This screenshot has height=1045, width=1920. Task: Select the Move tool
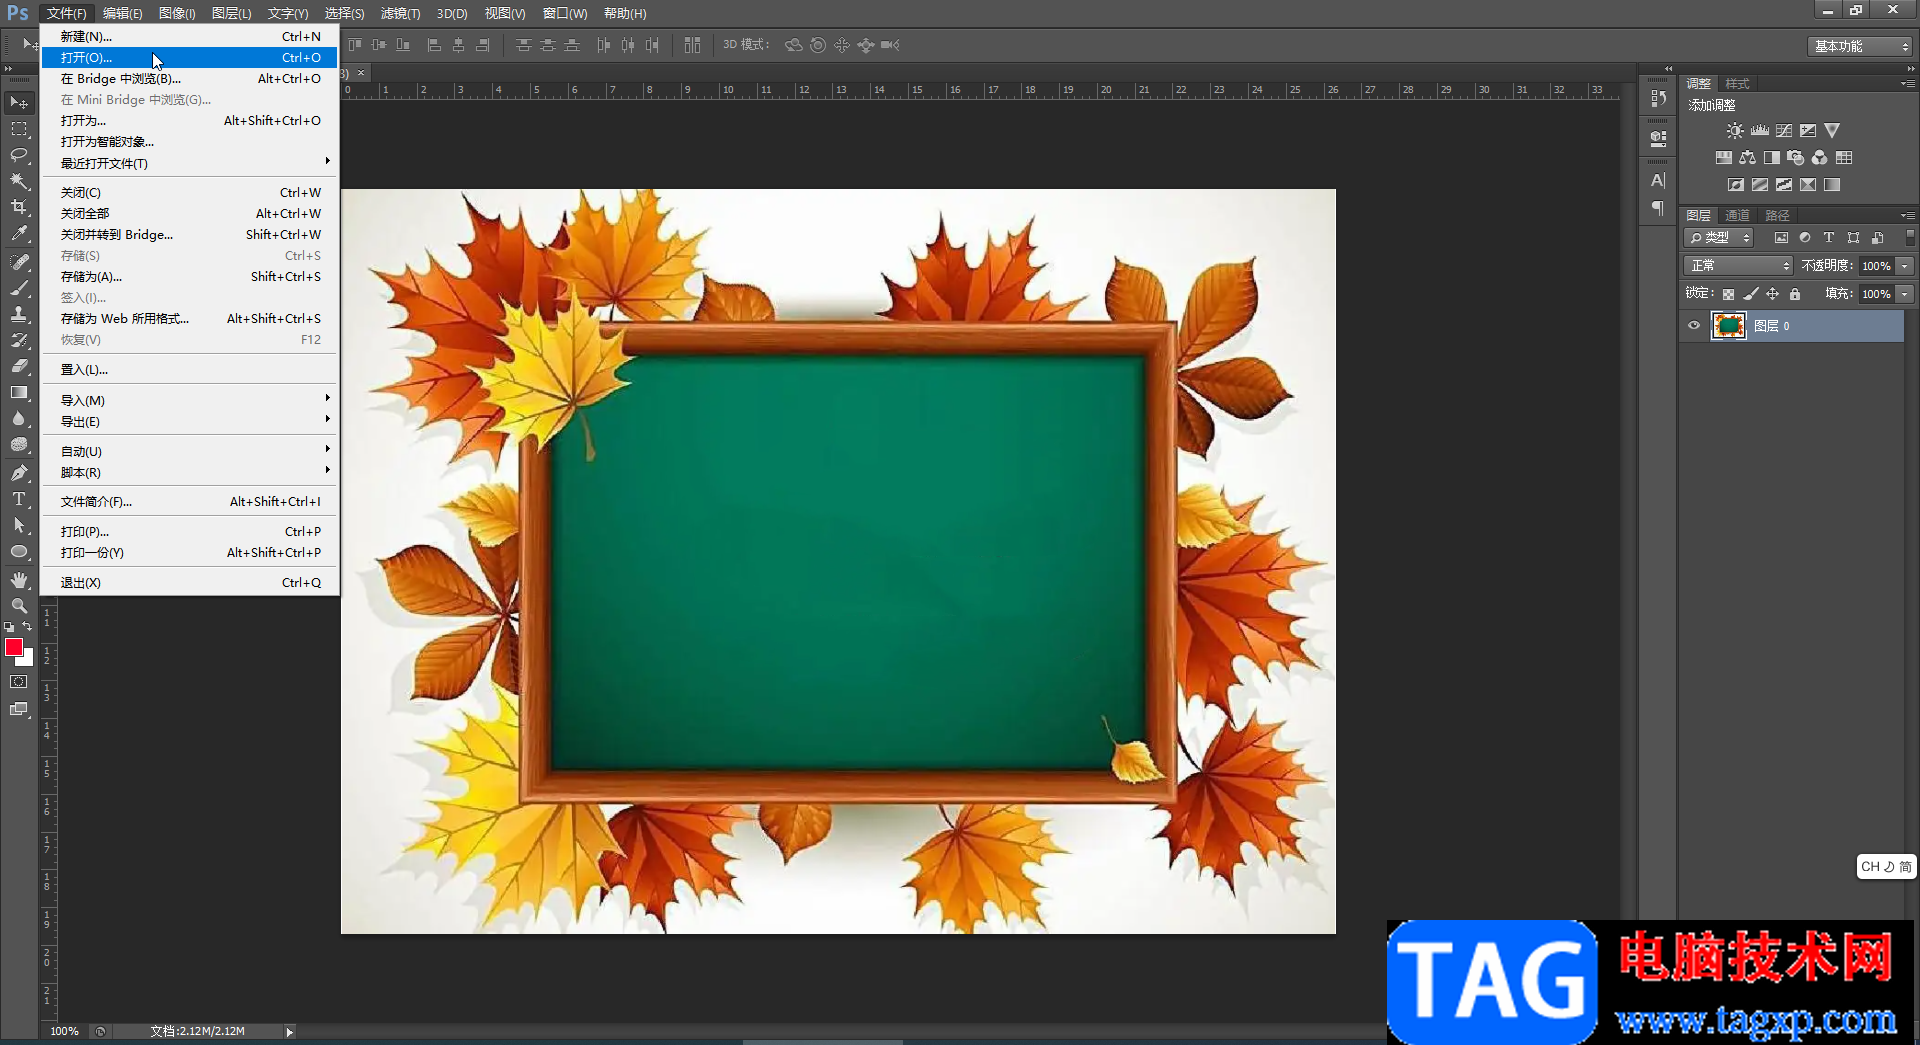19,103
